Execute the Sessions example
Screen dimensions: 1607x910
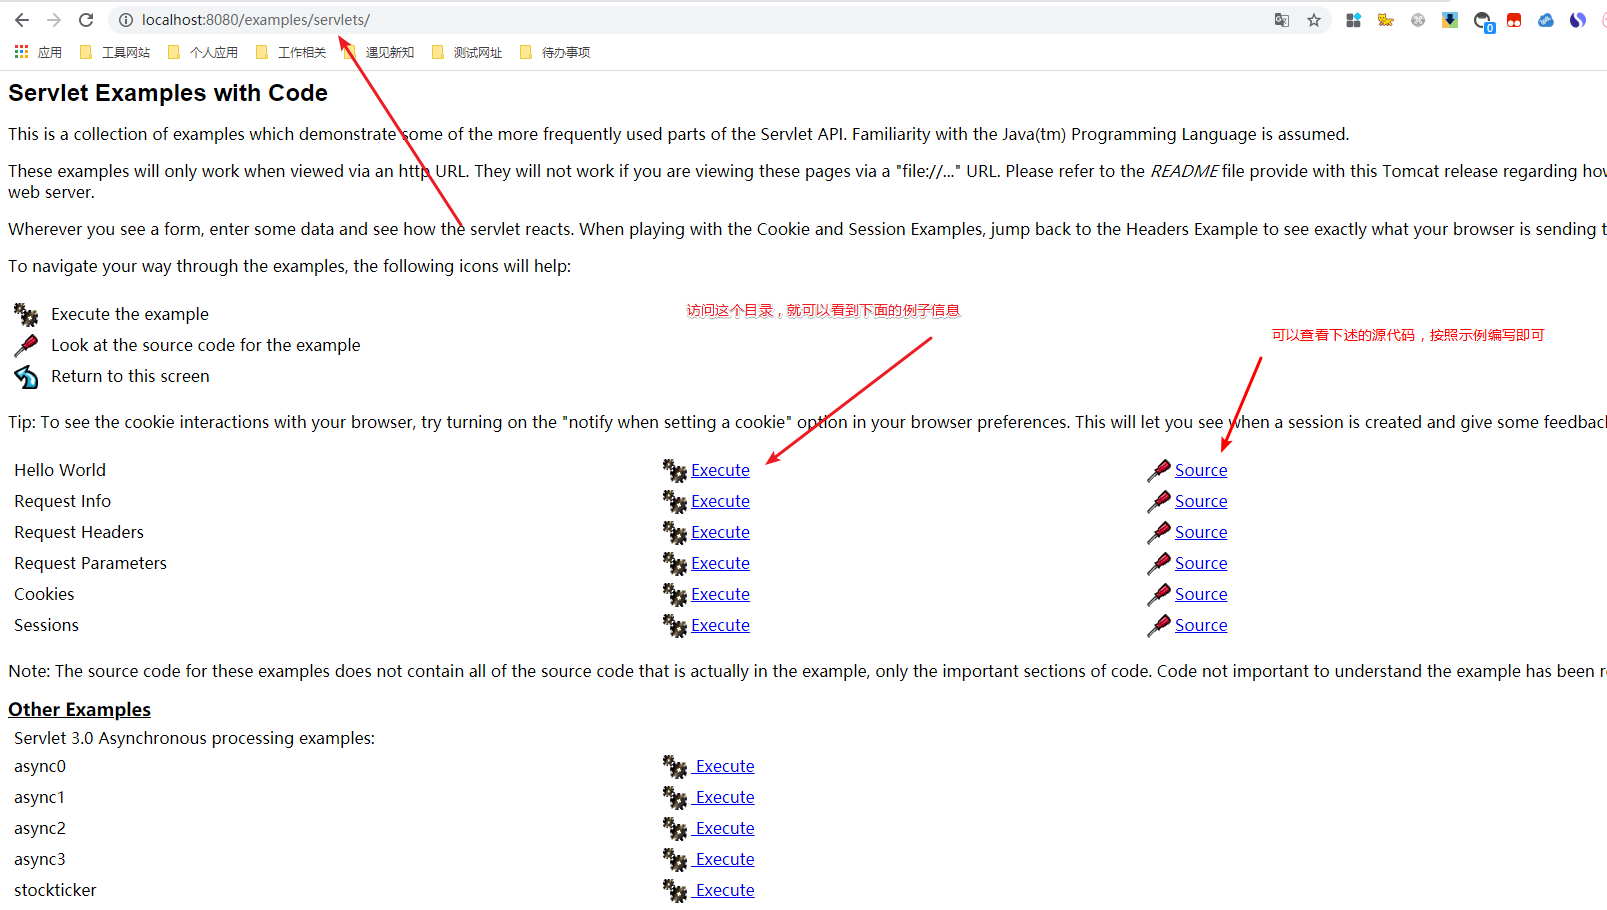click(720, 625)
